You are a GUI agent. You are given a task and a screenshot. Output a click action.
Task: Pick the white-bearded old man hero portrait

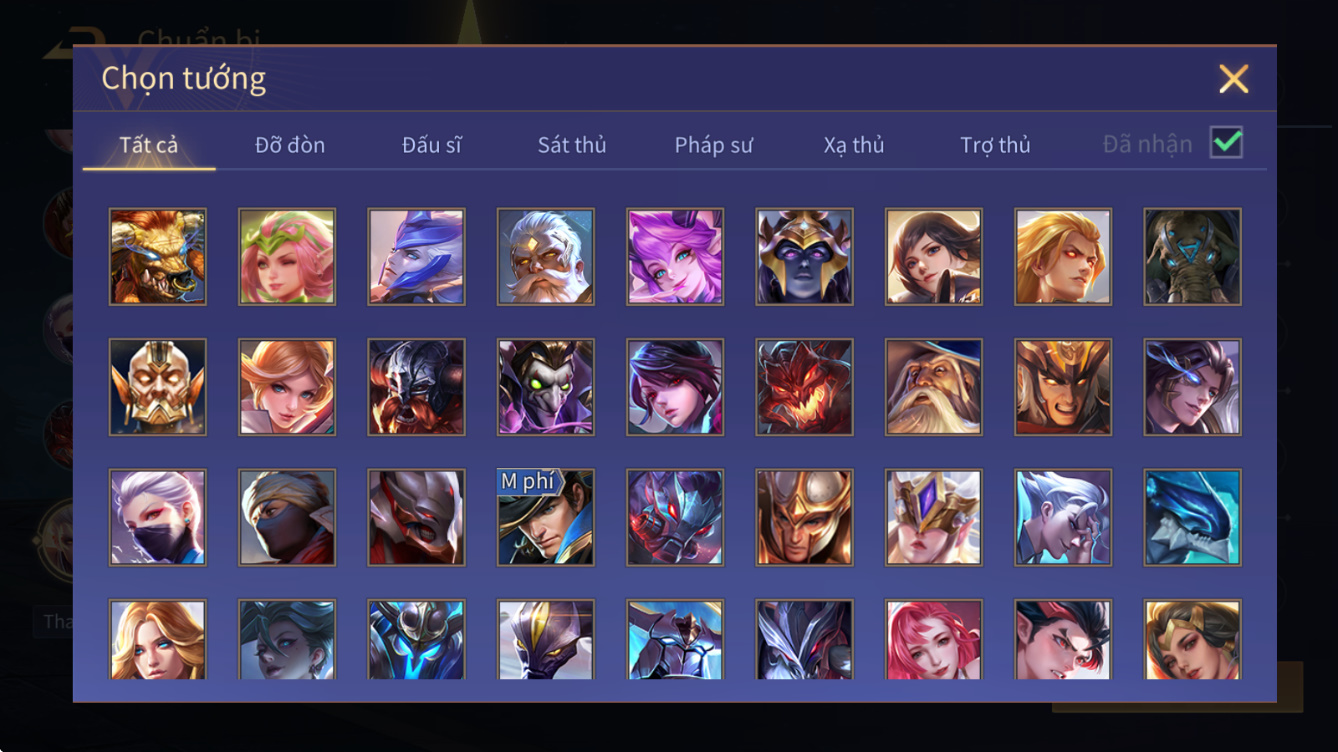click(546, 256)
